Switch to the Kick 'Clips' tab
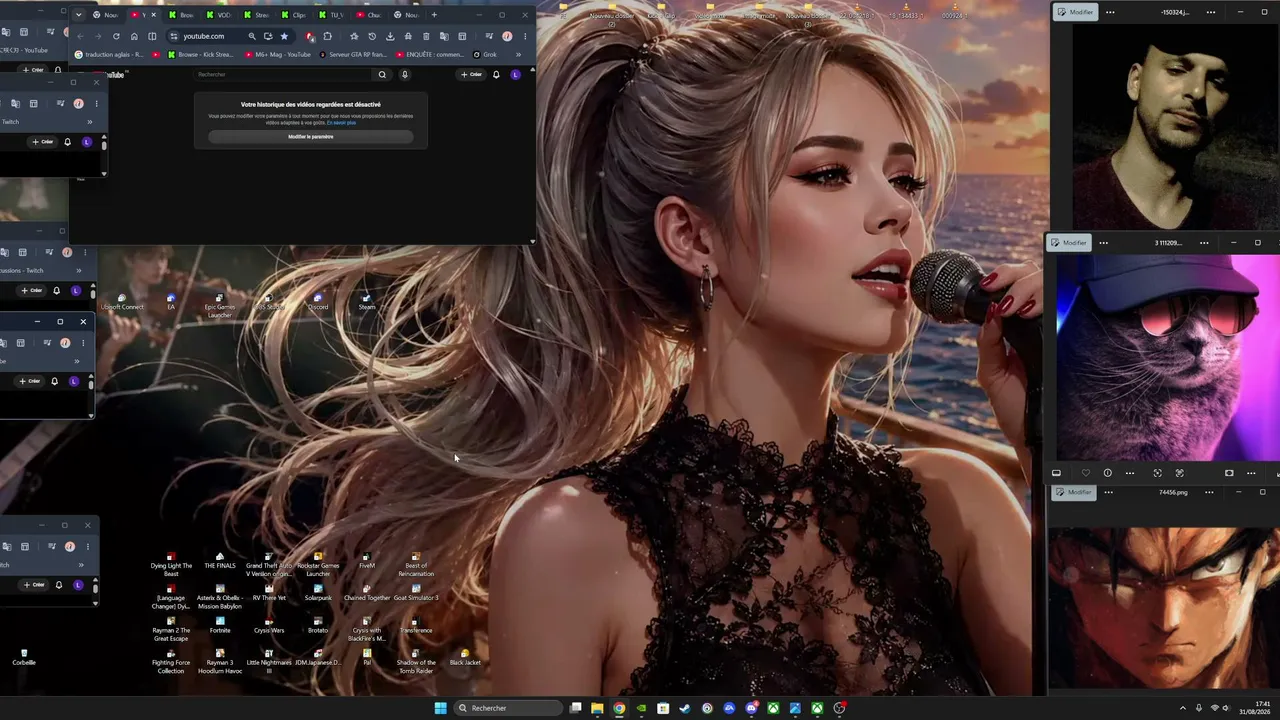Image resolution: width=1280 pixels, height=720 pixels. coord(294,15)
